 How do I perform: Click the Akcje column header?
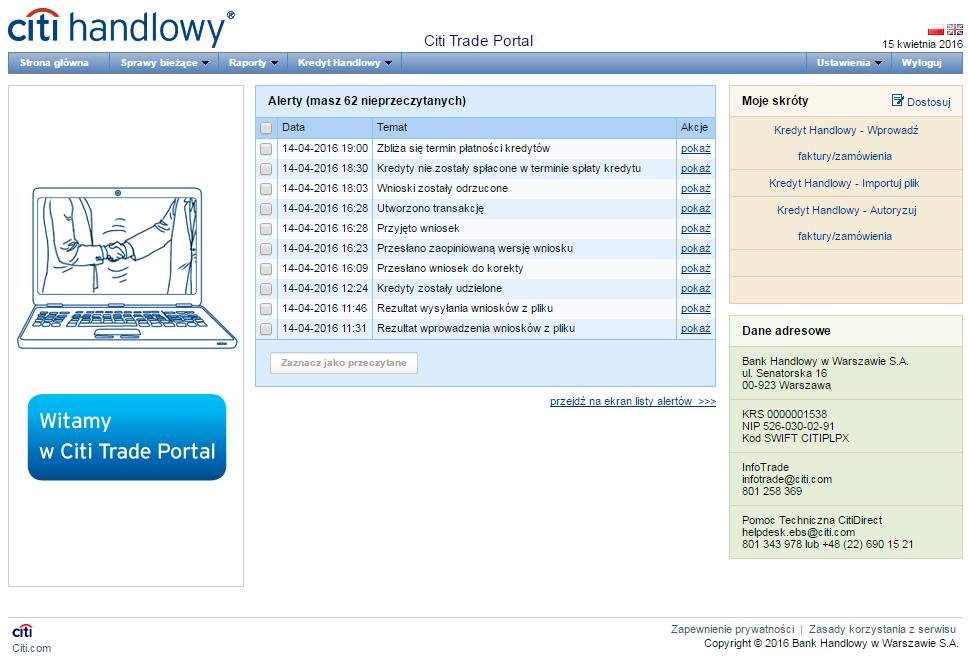pos(695,127)
